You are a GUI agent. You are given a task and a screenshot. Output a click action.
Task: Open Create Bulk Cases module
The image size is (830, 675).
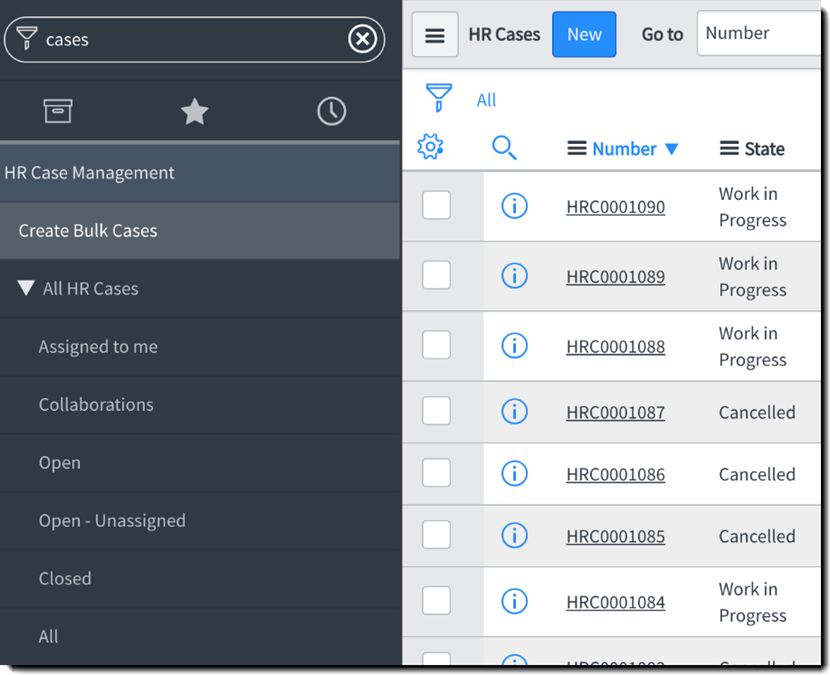click(x=88, y=231)
